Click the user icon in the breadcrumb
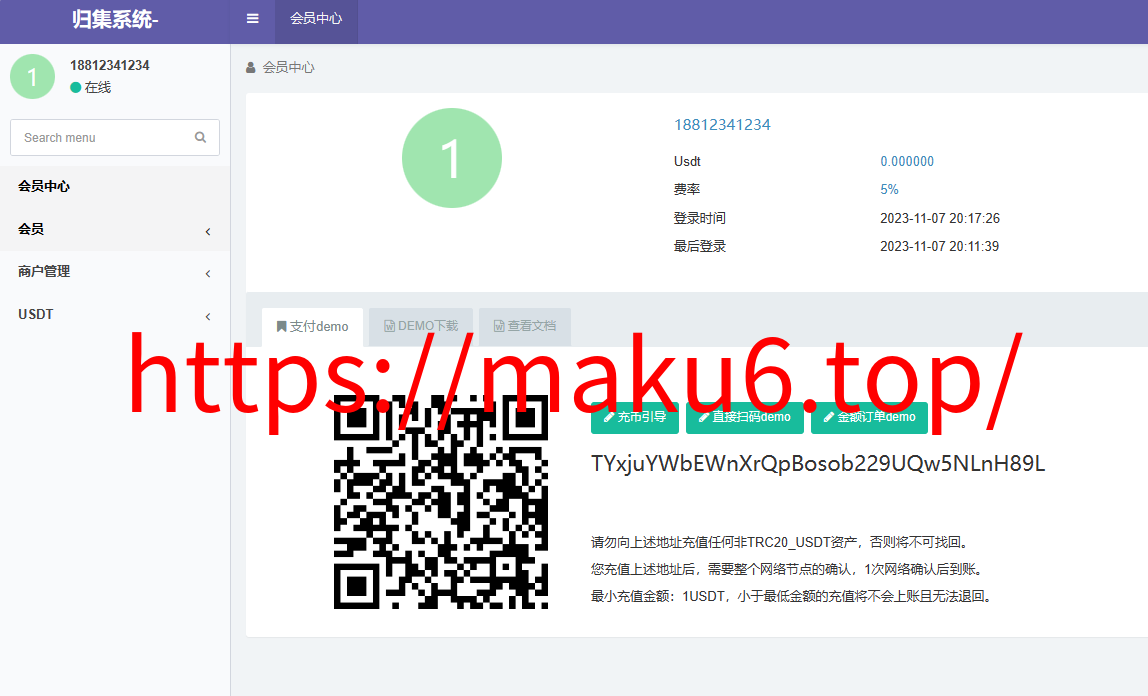This screenshot has width=1148, height=696. coord(250,67)
